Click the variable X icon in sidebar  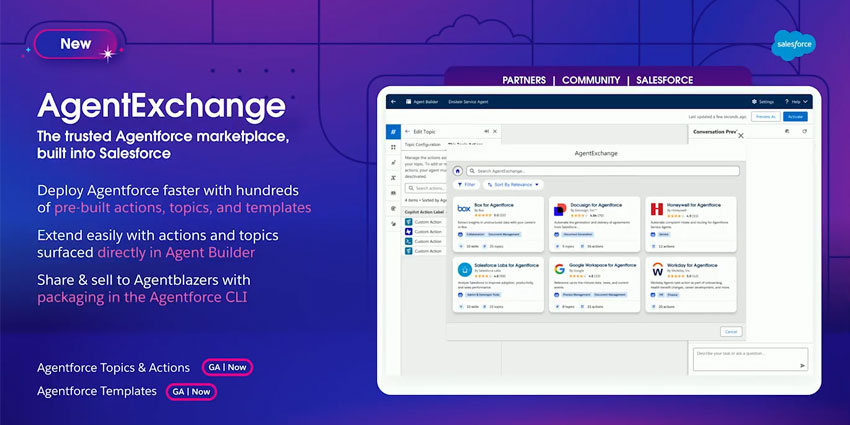pos(393,177)
